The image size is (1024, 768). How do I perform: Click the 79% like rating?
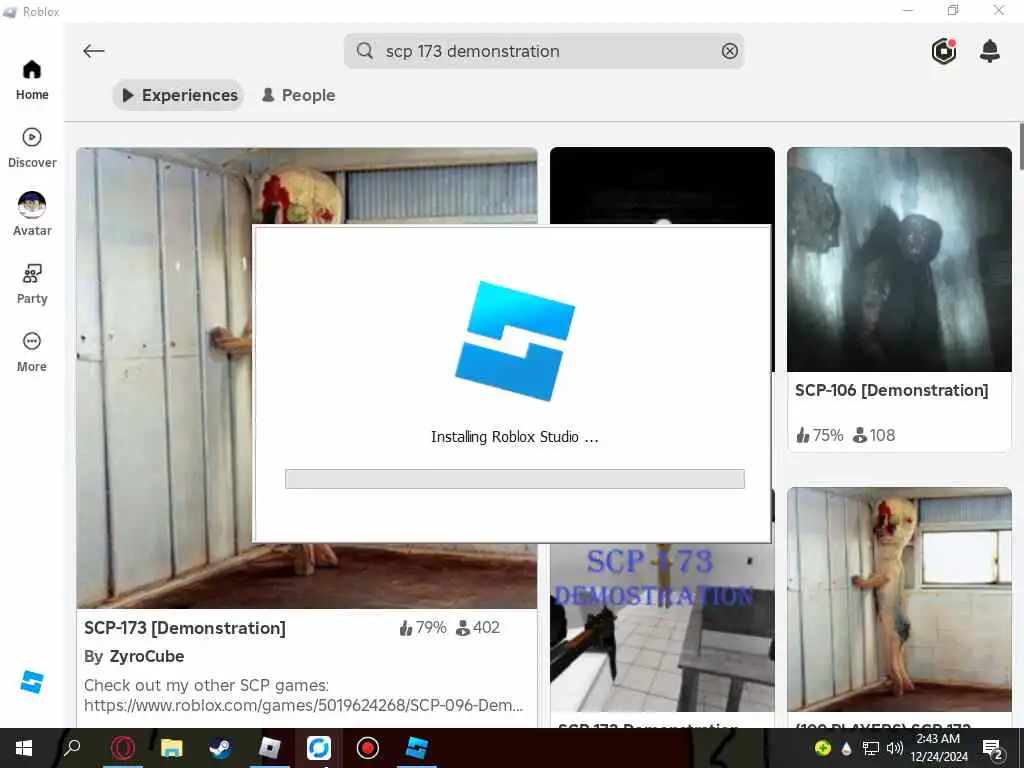pyautogui.click(x=423, y=628)
